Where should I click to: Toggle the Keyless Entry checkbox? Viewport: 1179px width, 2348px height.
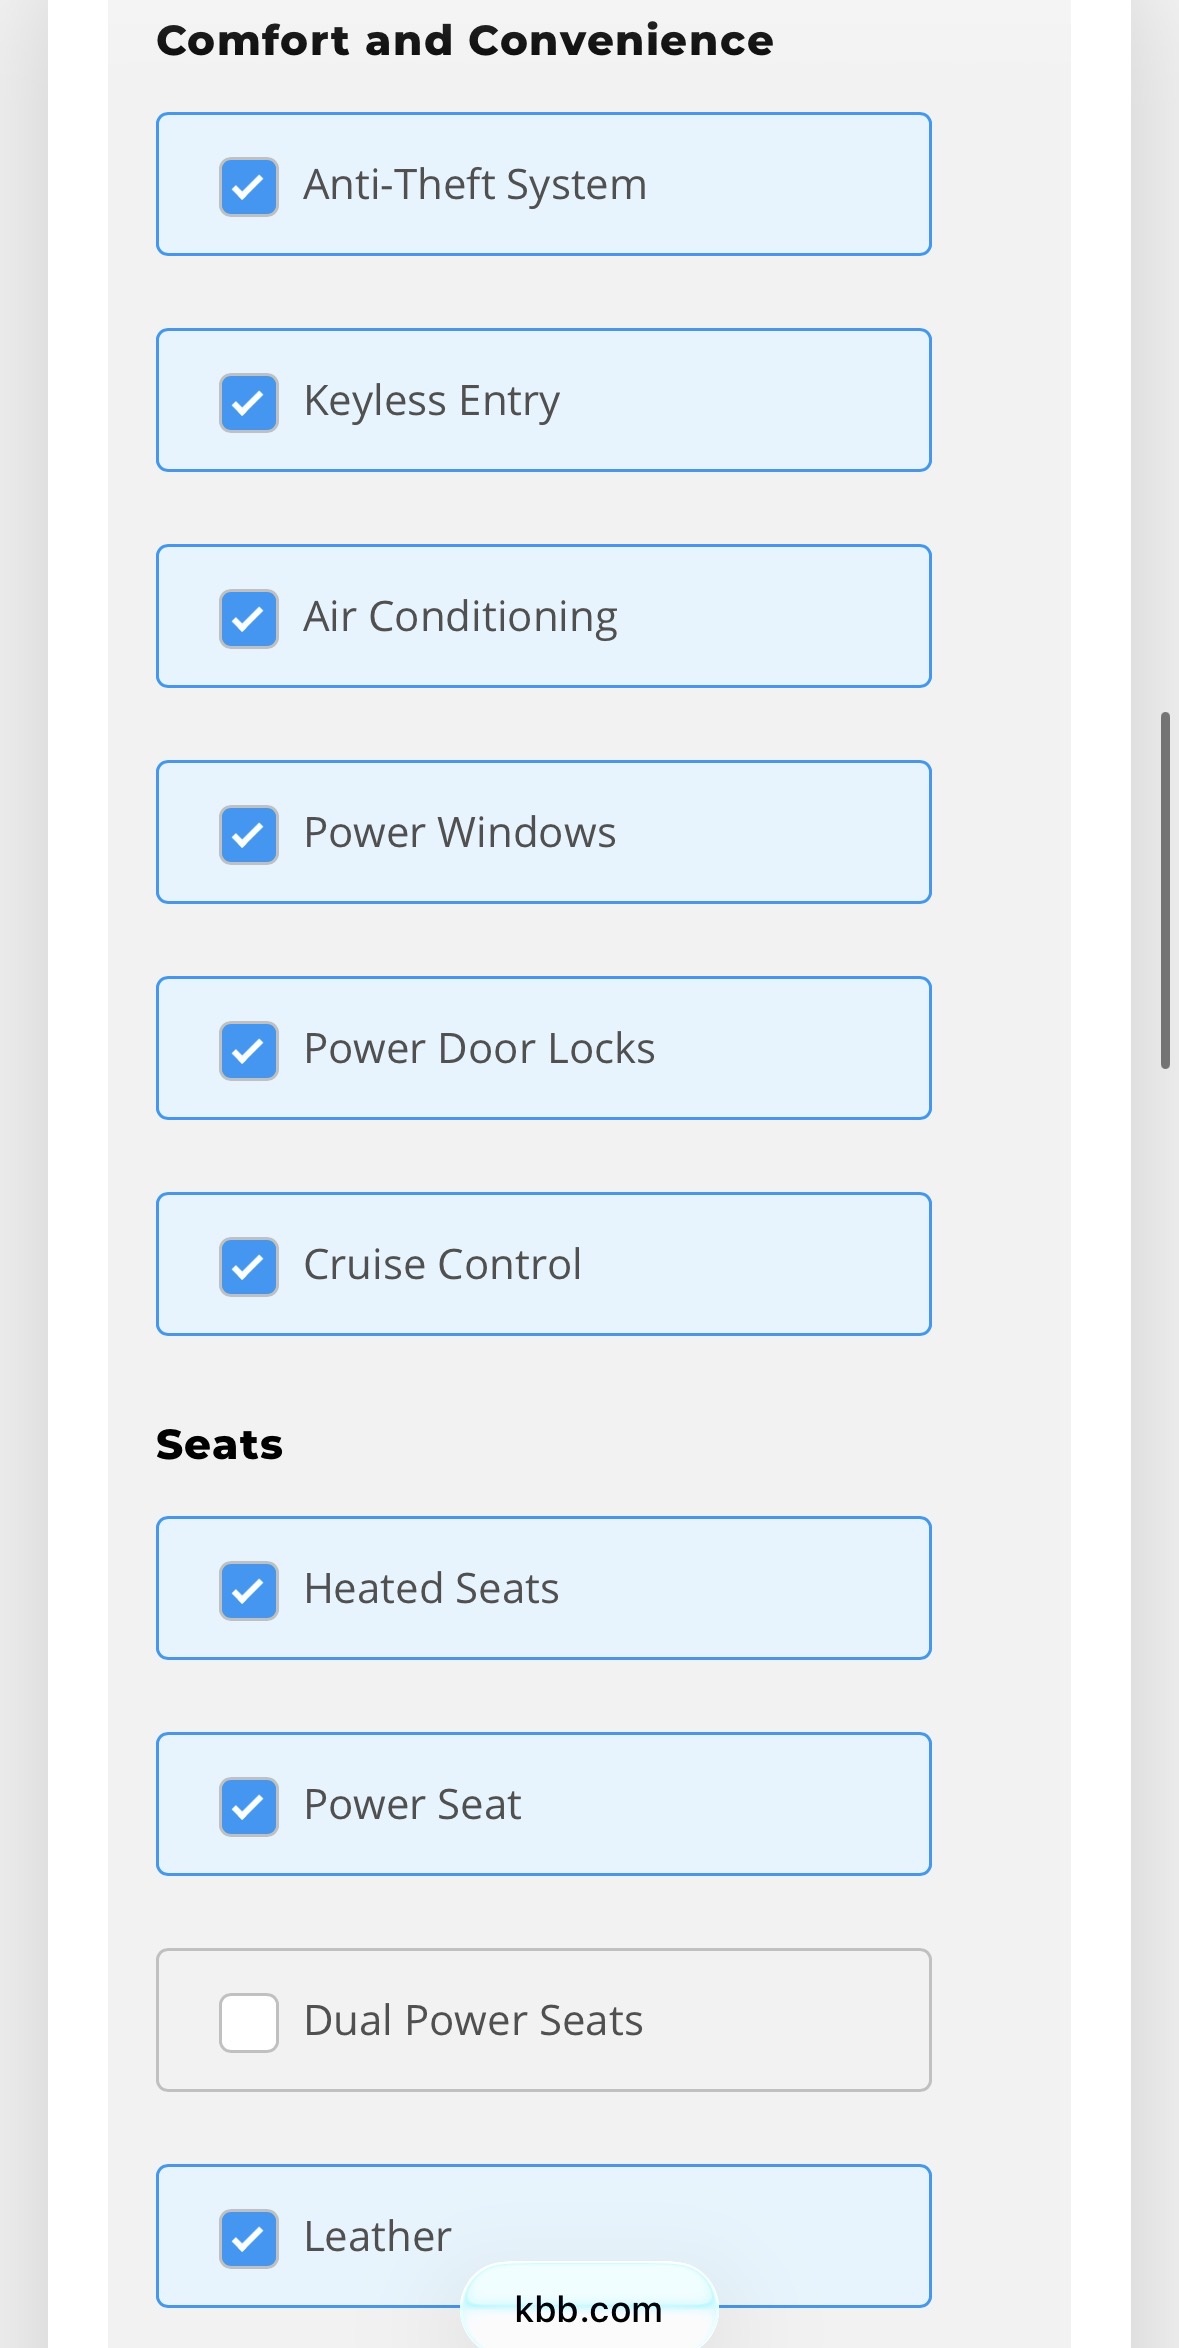tap(249, 403)
